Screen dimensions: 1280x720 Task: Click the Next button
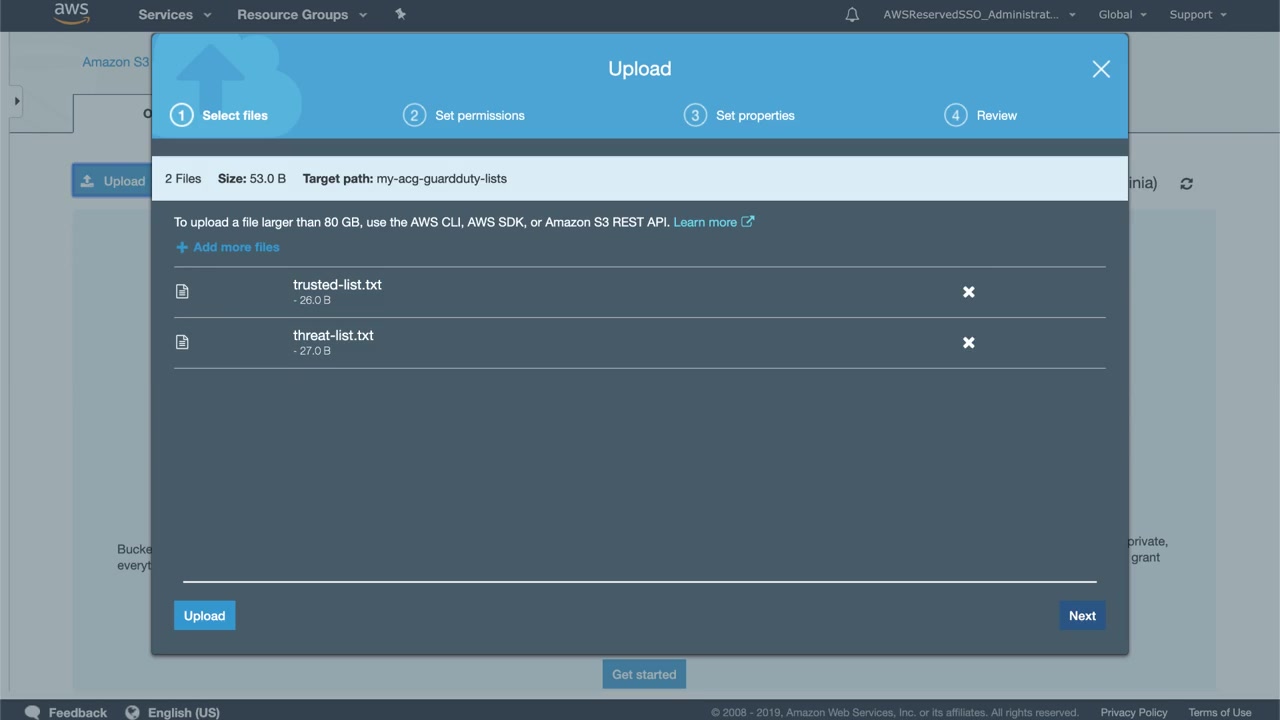(1082, 616)
